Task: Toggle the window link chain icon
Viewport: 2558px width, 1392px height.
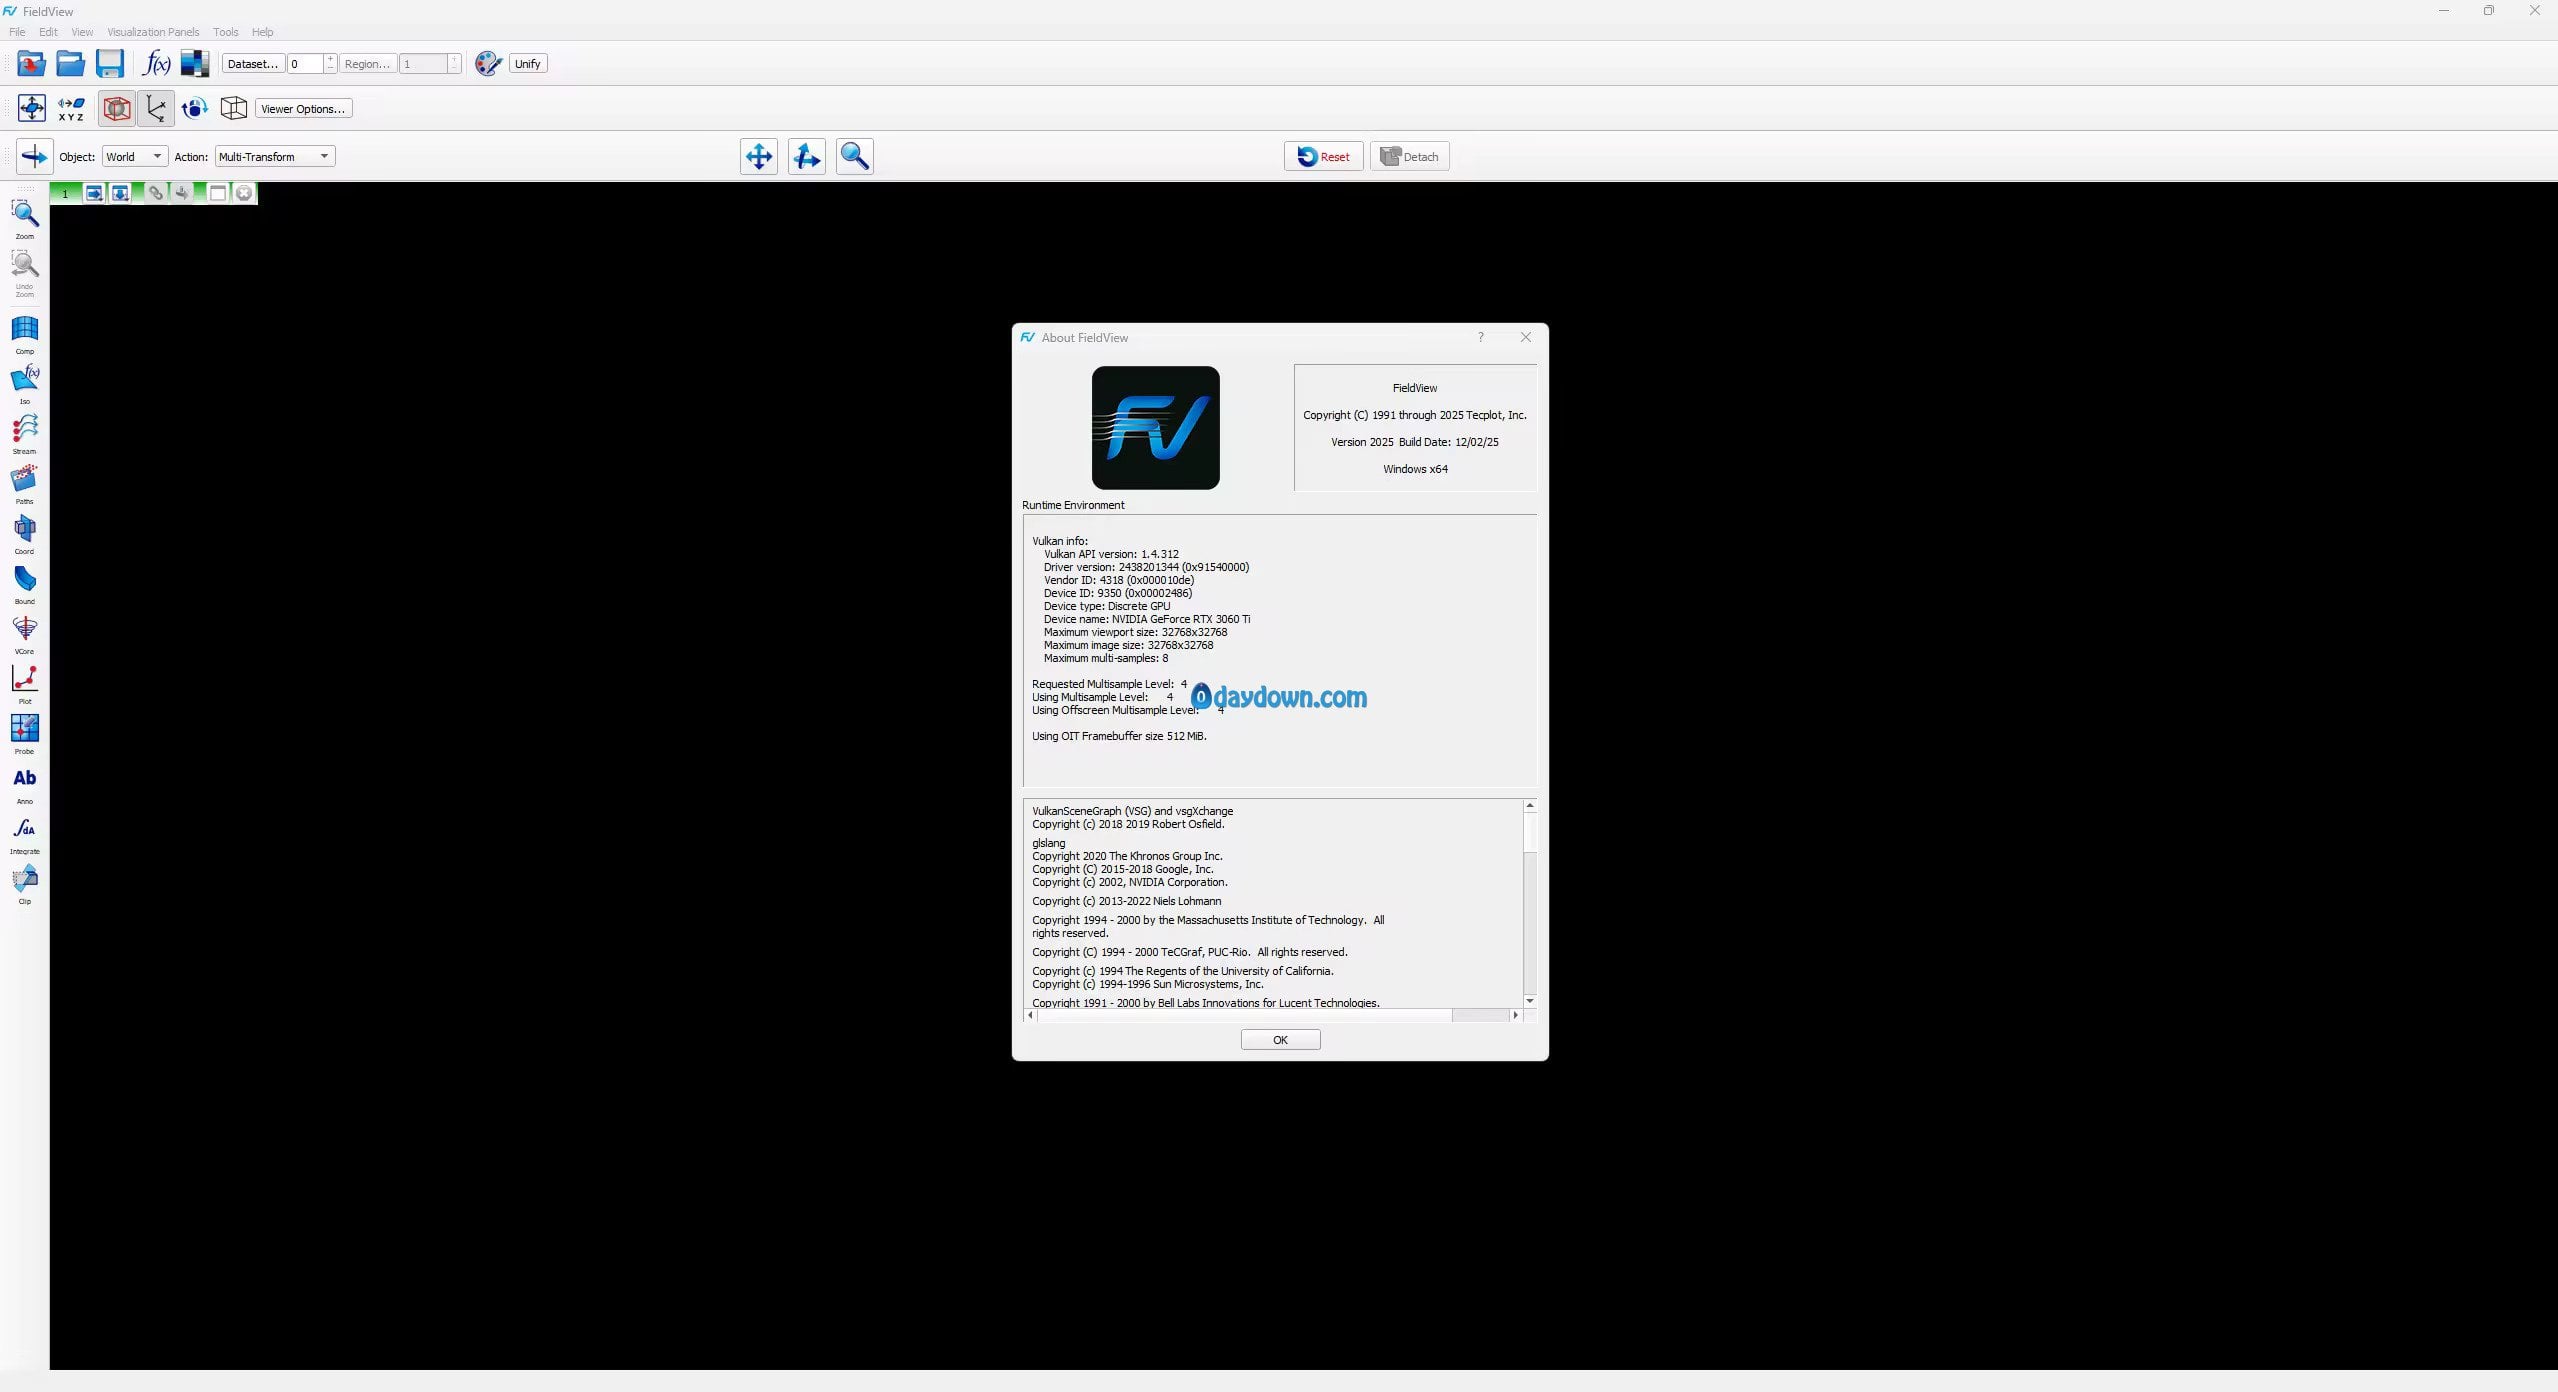Action: [x=156, y=193]
